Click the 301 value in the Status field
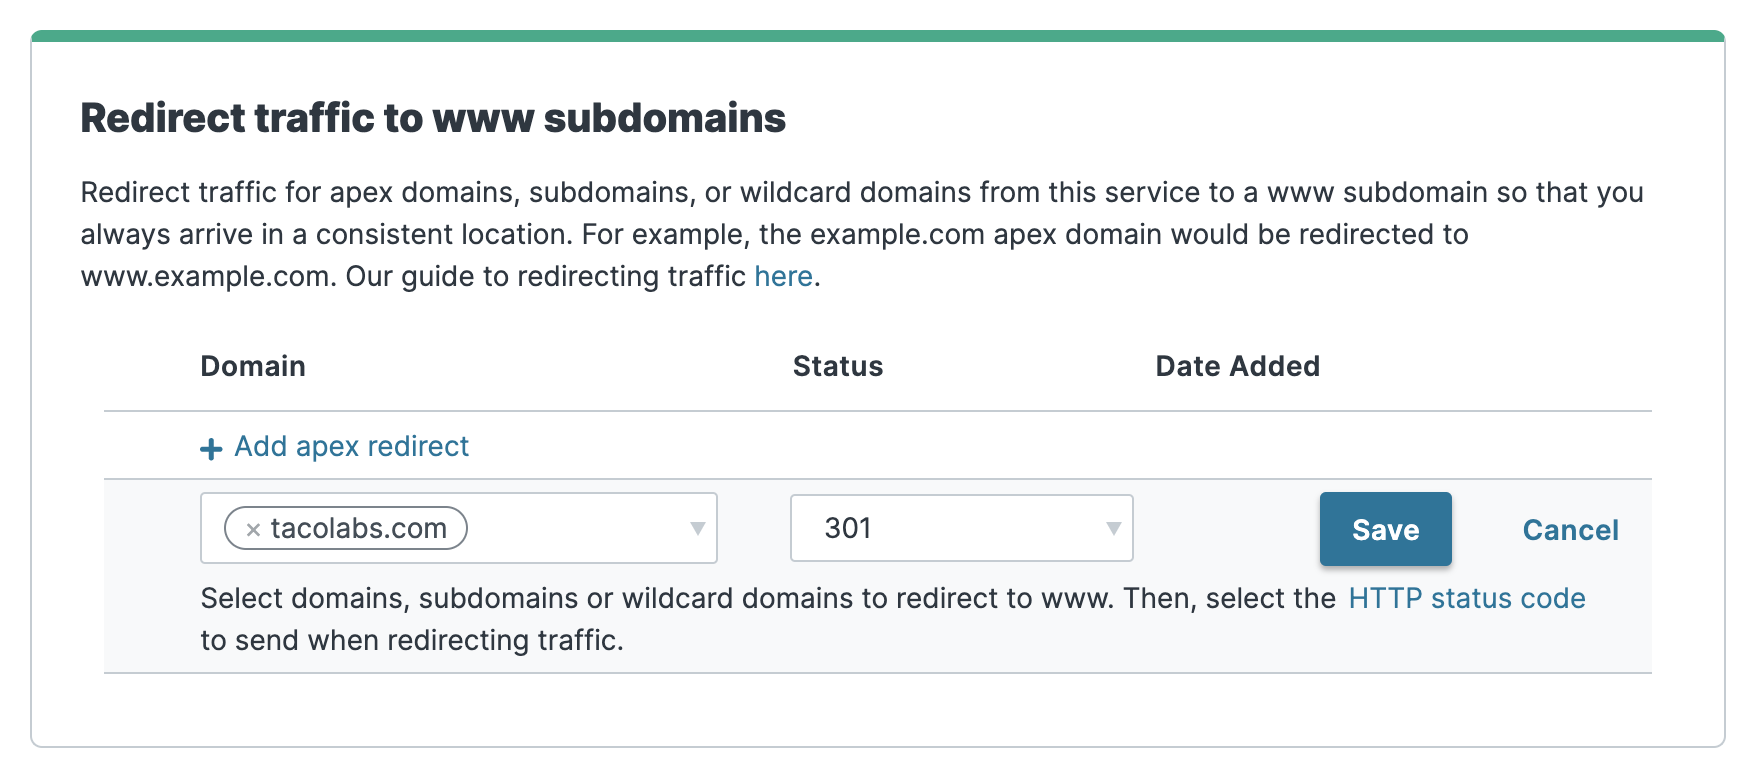The image size is (1752, 774). point(849,528)
